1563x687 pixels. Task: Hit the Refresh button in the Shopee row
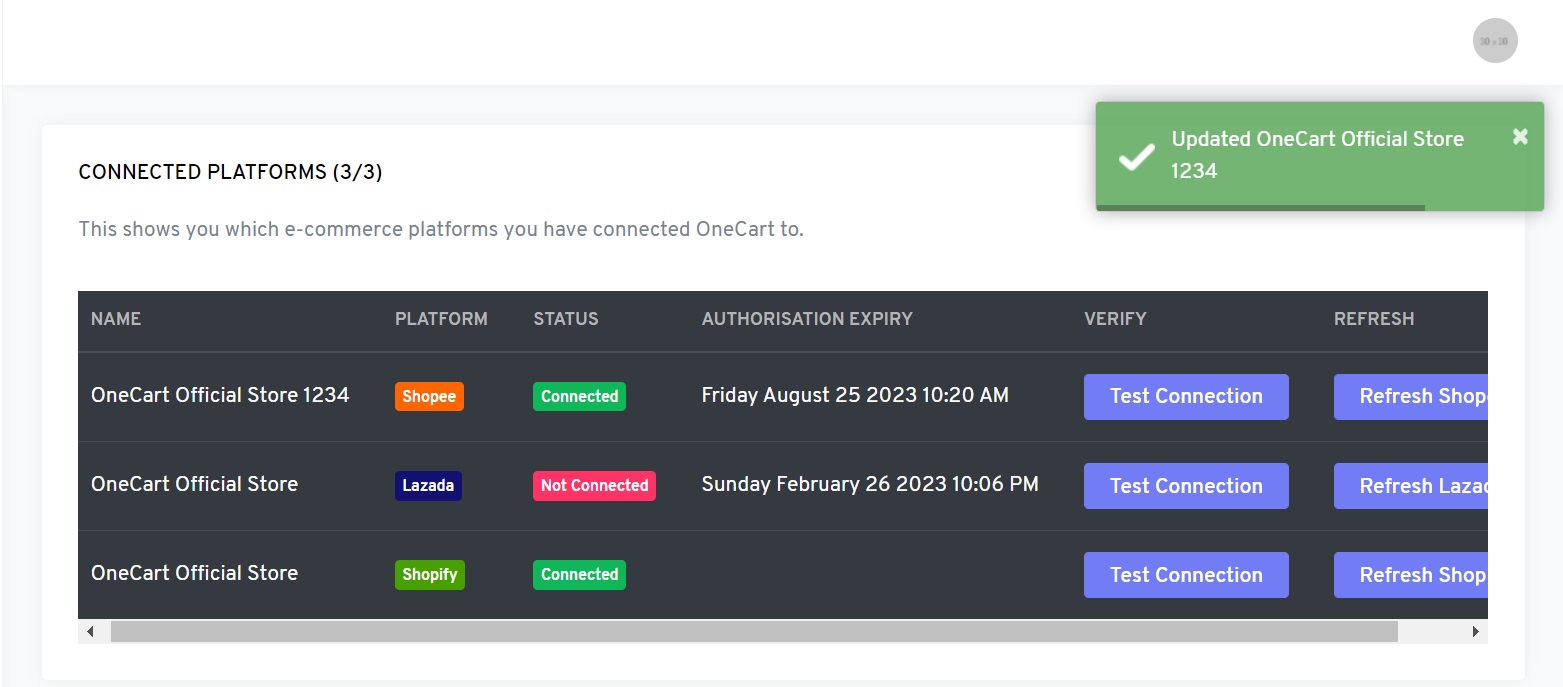1411,397
